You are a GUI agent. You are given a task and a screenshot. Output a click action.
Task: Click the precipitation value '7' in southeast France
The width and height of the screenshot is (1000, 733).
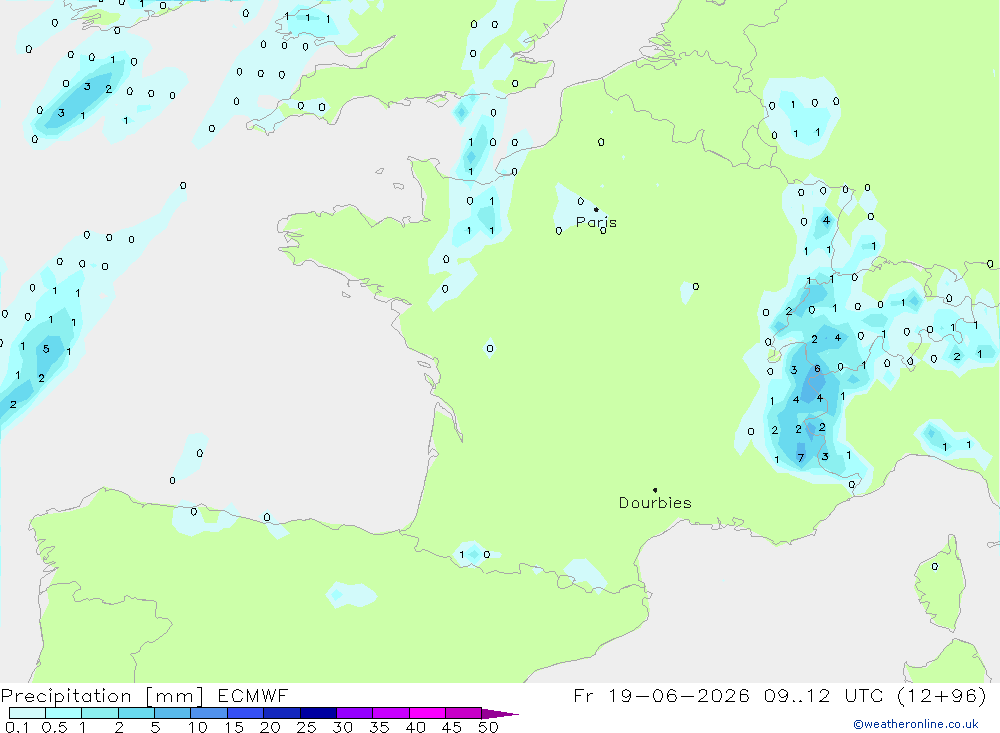click(801, 458)
